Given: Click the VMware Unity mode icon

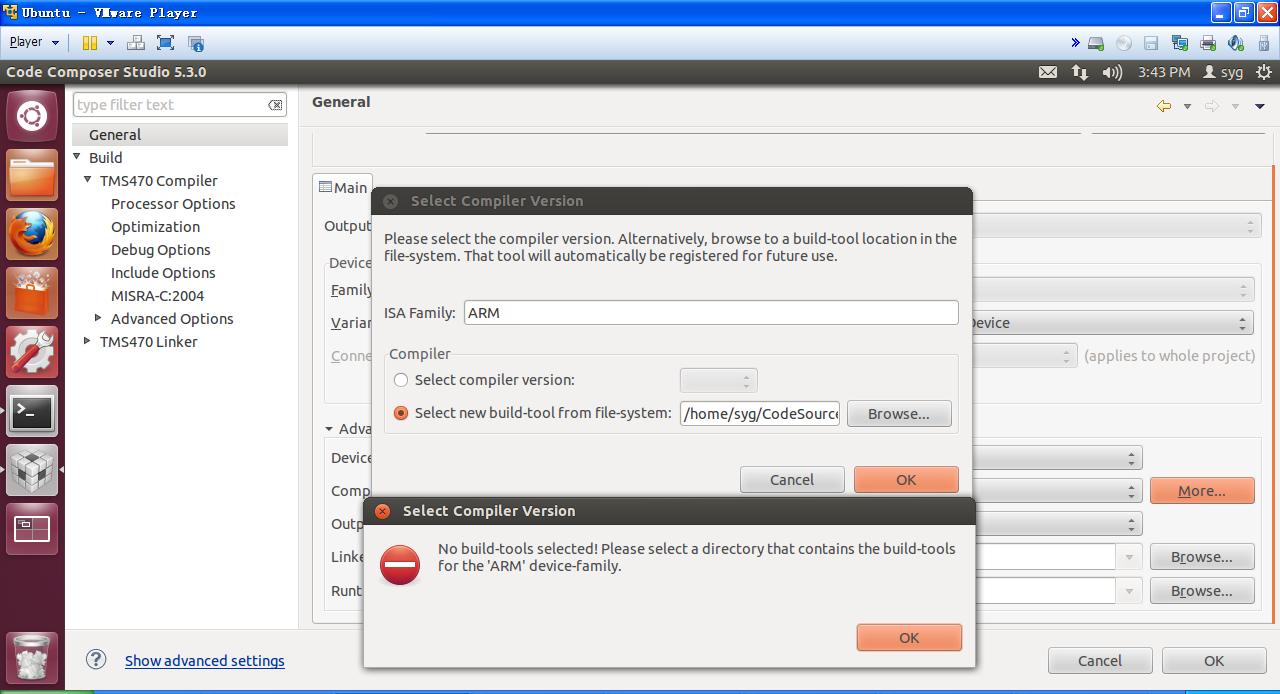Looking at the screenshot, I should pyautogui.click(x=196, y=43).
